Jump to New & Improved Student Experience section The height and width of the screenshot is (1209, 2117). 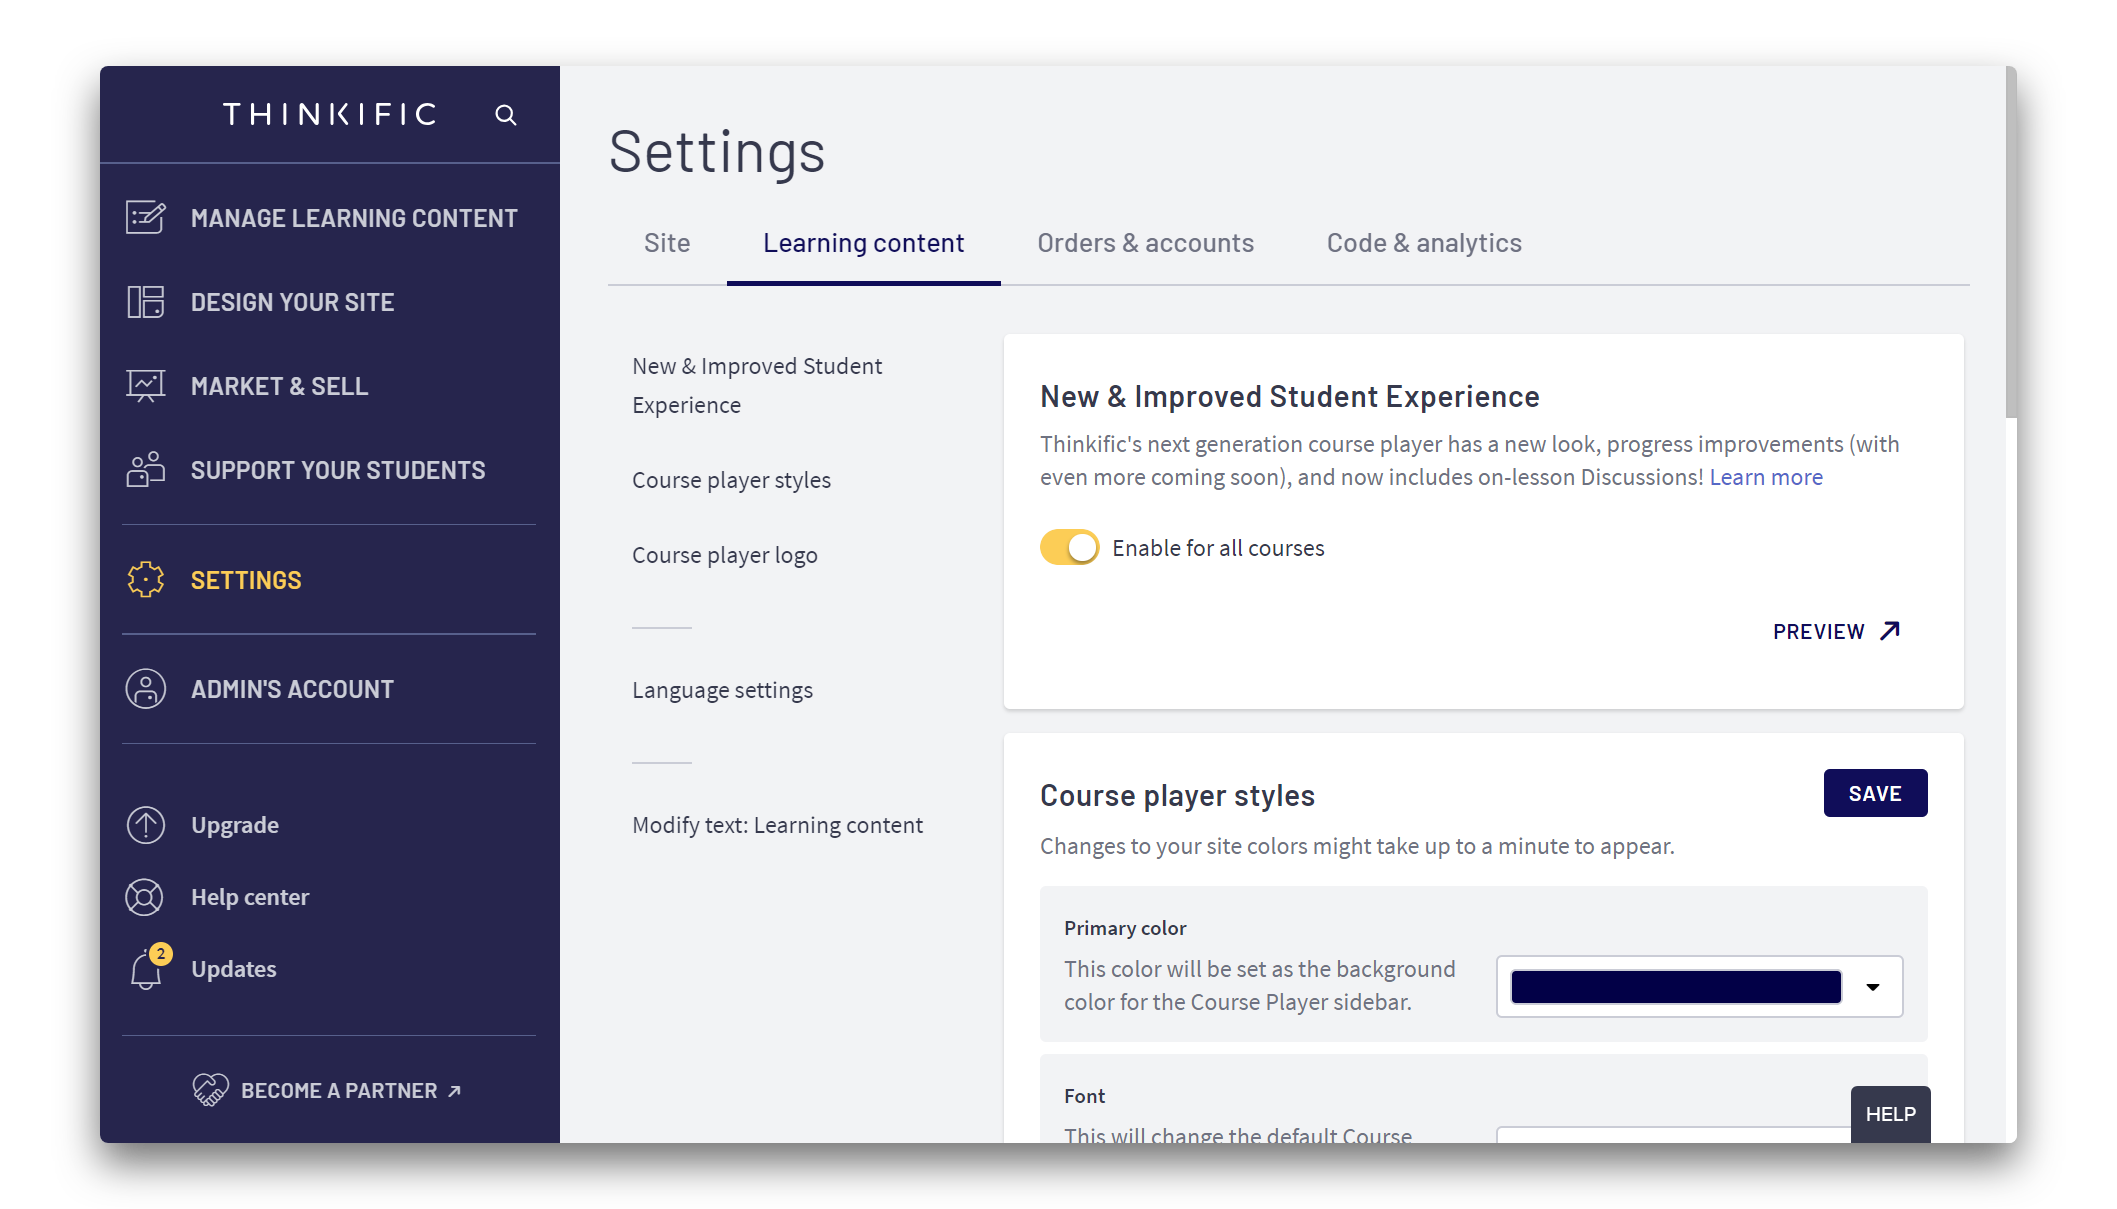757,385
